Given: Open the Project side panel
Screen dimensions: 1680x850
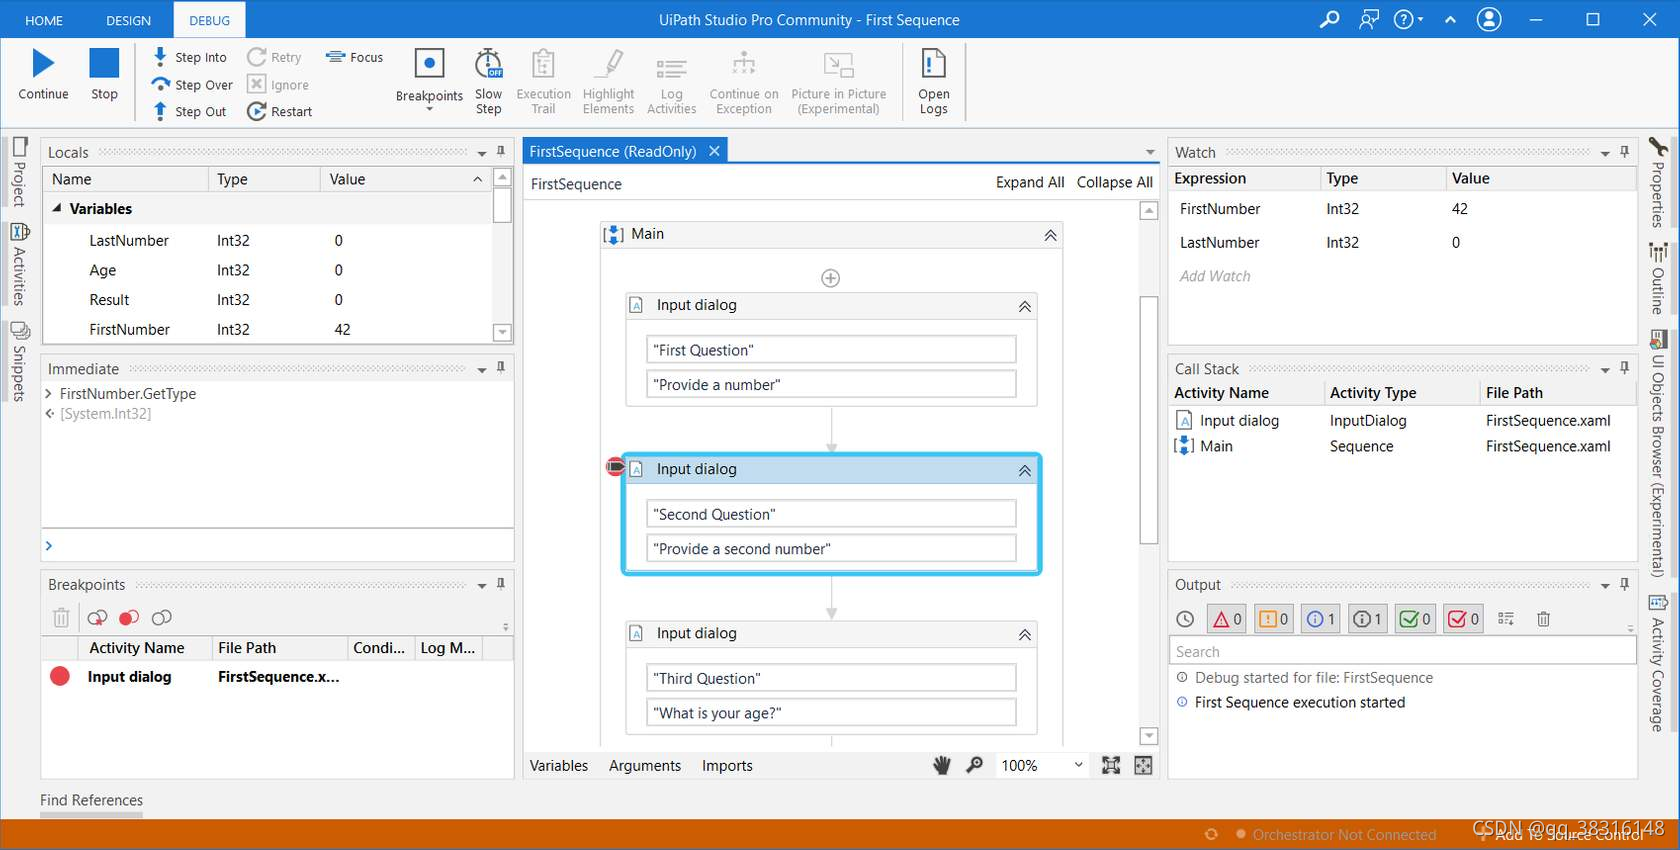Looking at the screenshot, I should tap(19, 172).
